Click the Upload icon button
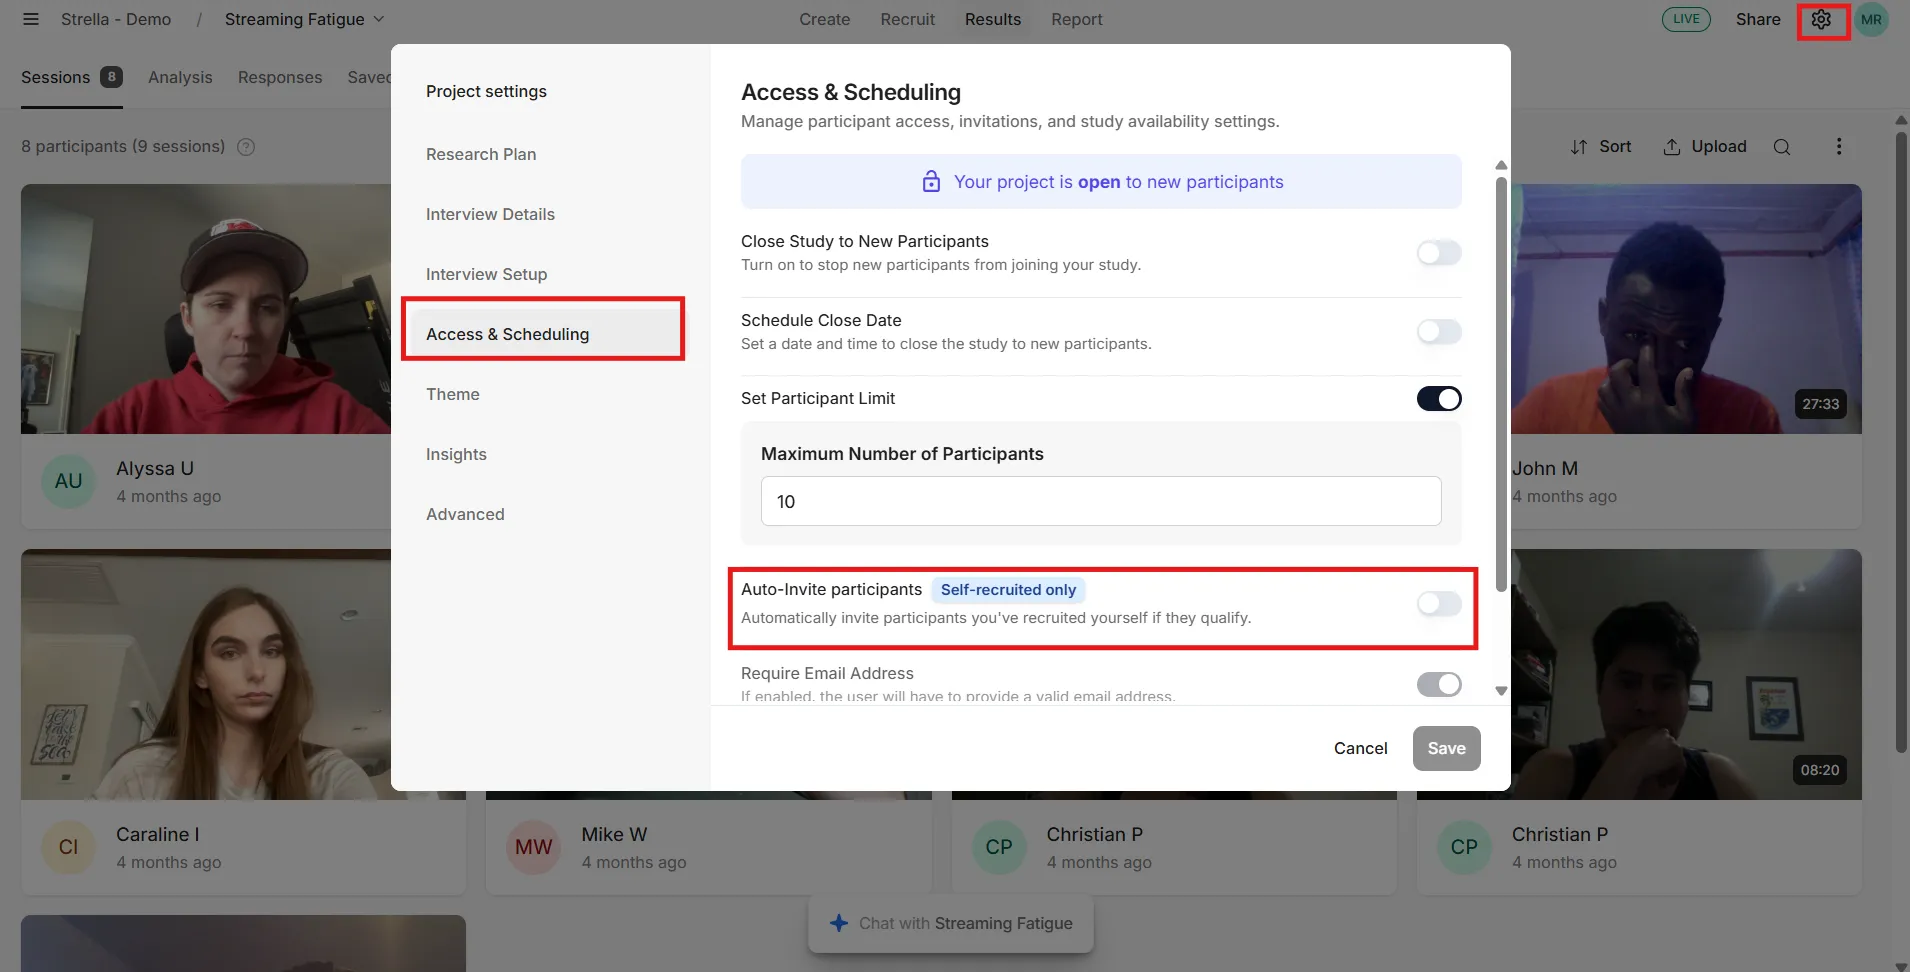The width and height of the screenshot is (1910, 972). tap(1671, 147)
